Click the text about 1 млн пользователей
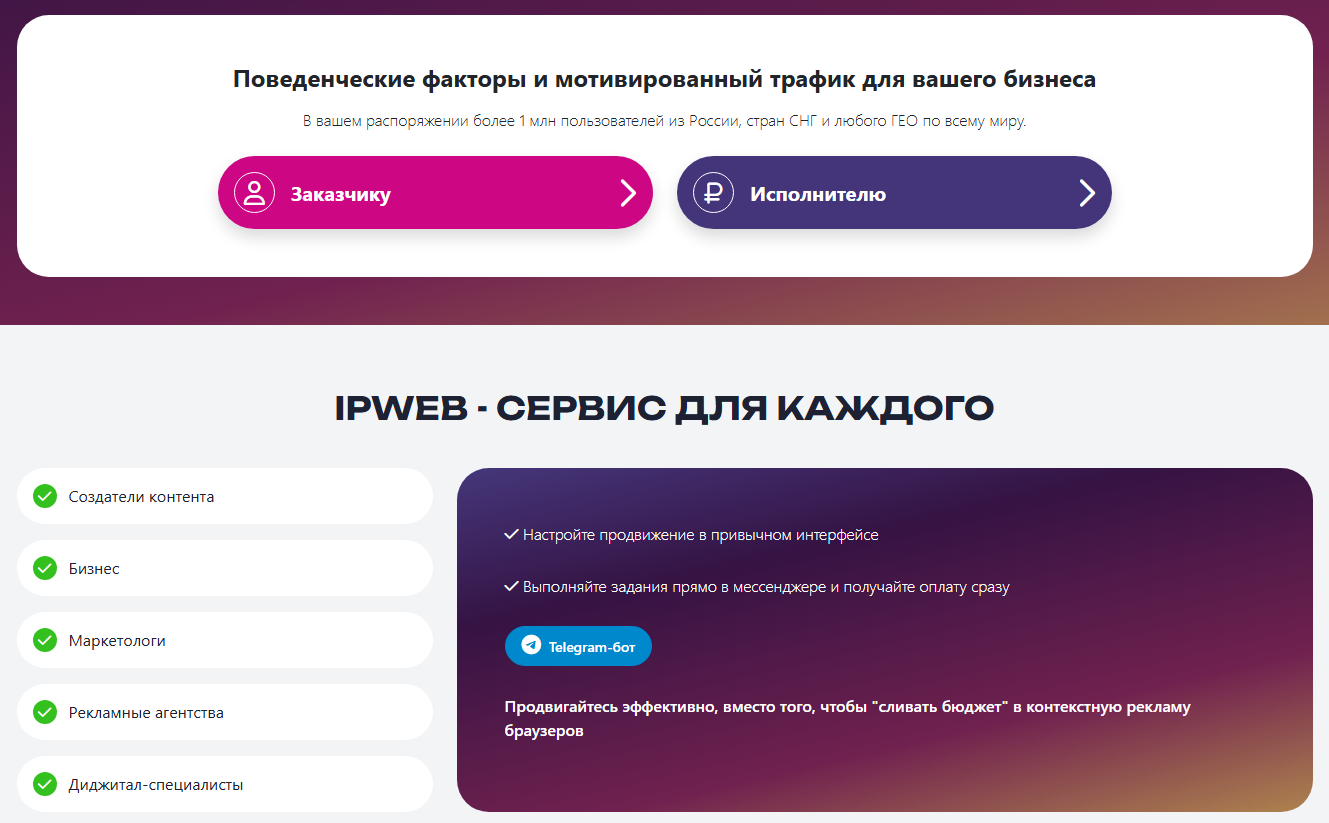 [664, 121]
